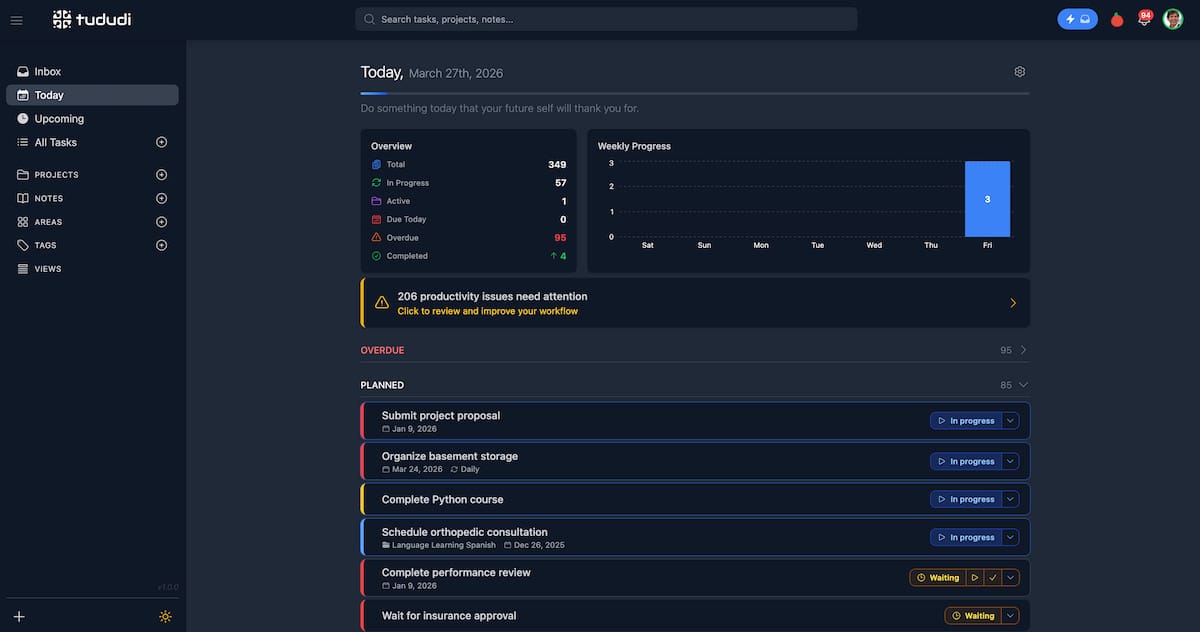The image size is (1200, 632).
Task: Click 'Click to review and improve your workflow'
Action: (x=487, y=311)
